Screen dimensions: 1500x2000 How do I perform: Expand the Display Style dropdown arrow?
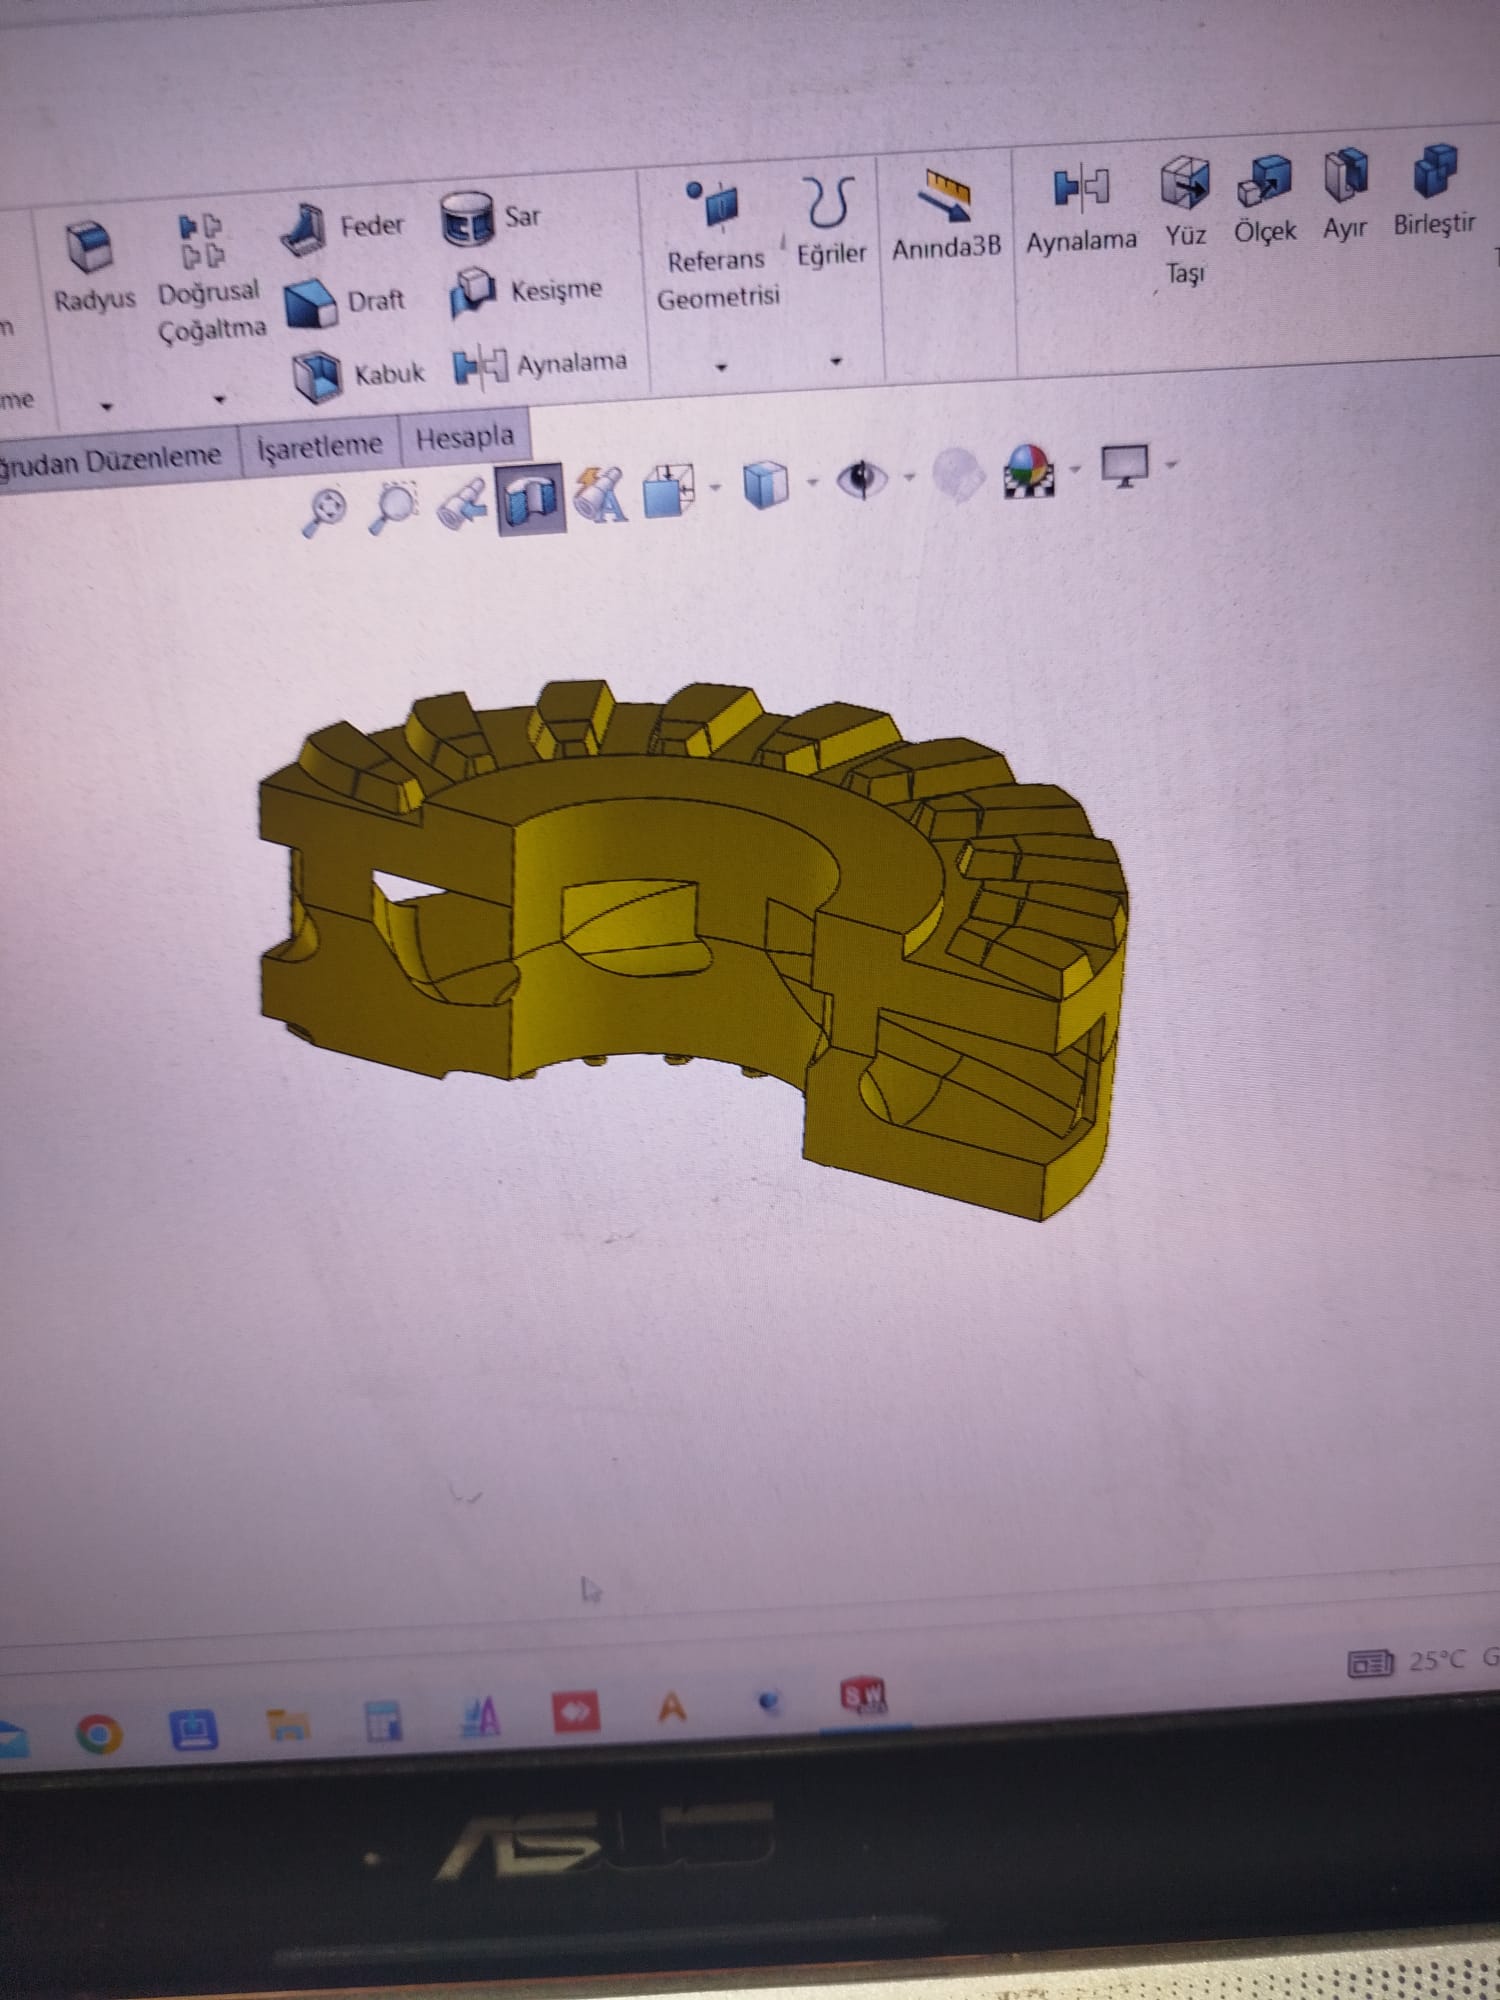(x=812, y=482)
